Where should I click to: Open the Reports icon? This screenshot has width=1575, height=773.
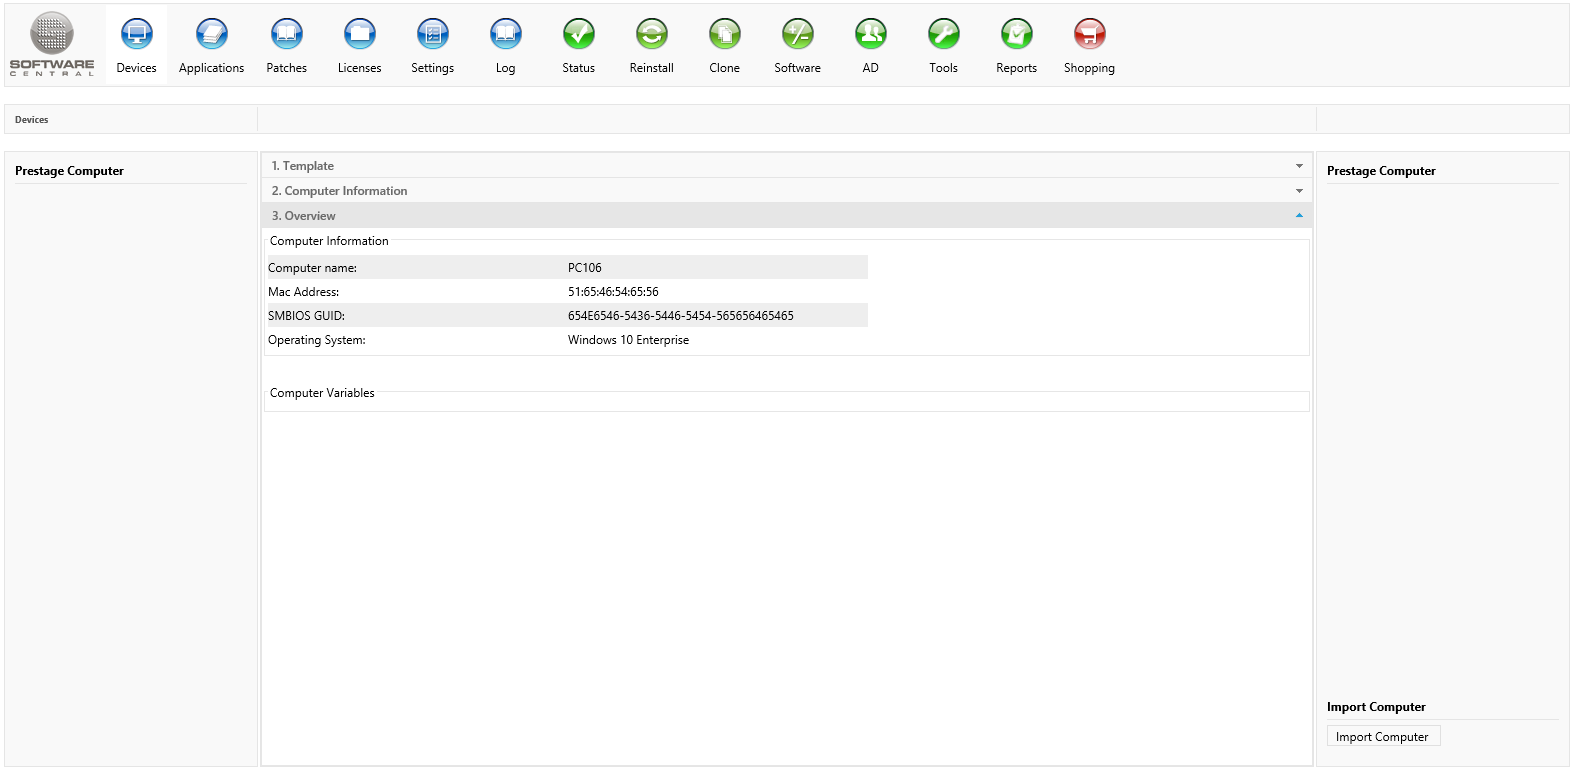pyautogui.click(x=1017, y=35)
